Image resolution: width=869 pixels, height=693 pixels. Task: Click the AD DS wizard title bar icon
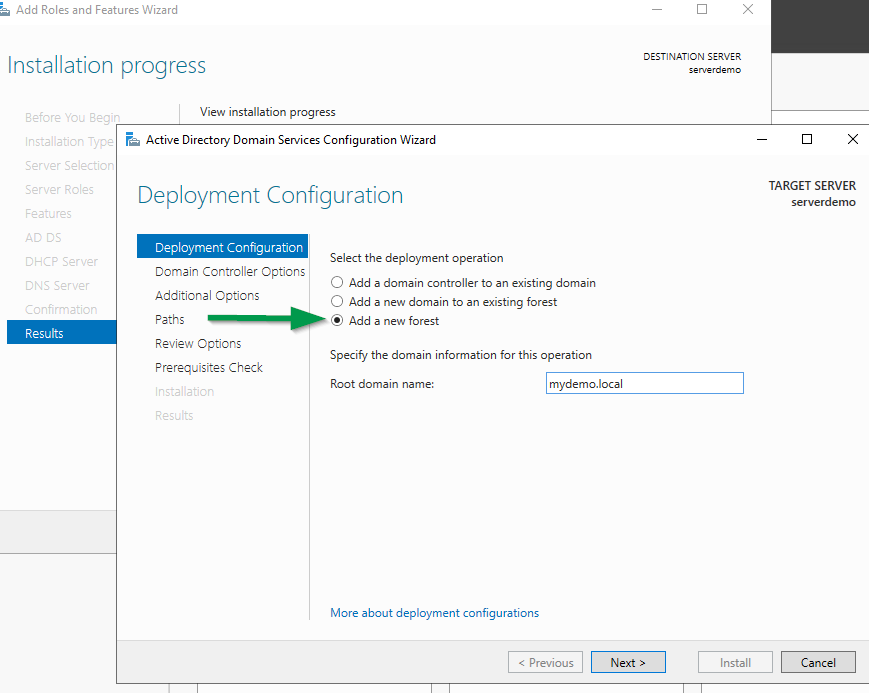[x=133, y=140]
